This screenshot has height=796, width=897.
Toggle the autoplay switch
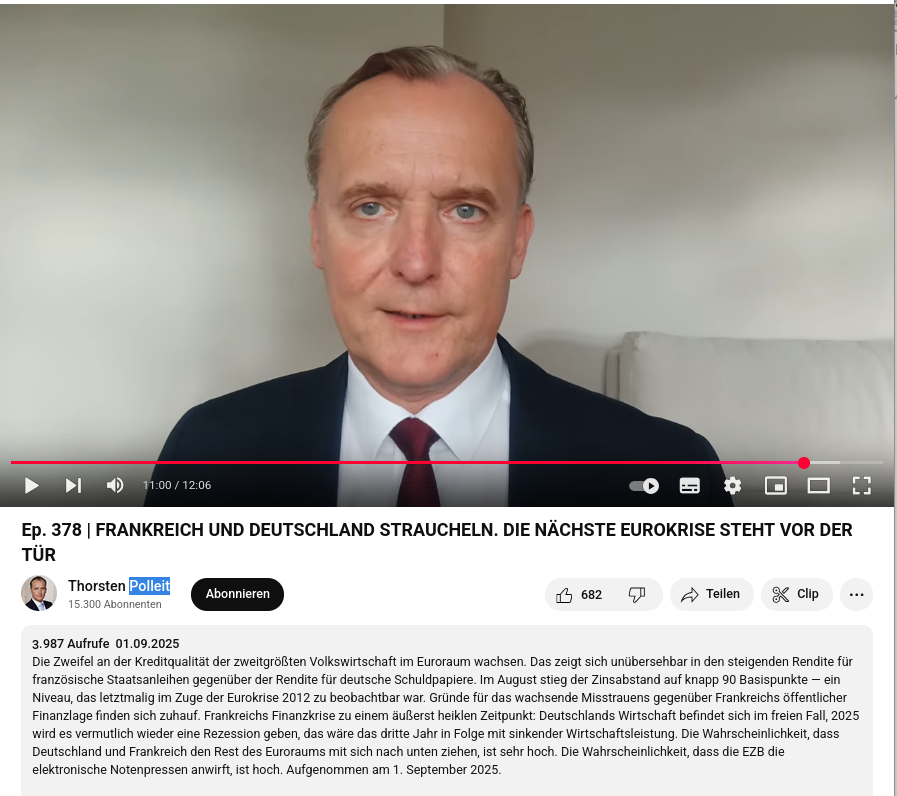[x=644, y=486]
